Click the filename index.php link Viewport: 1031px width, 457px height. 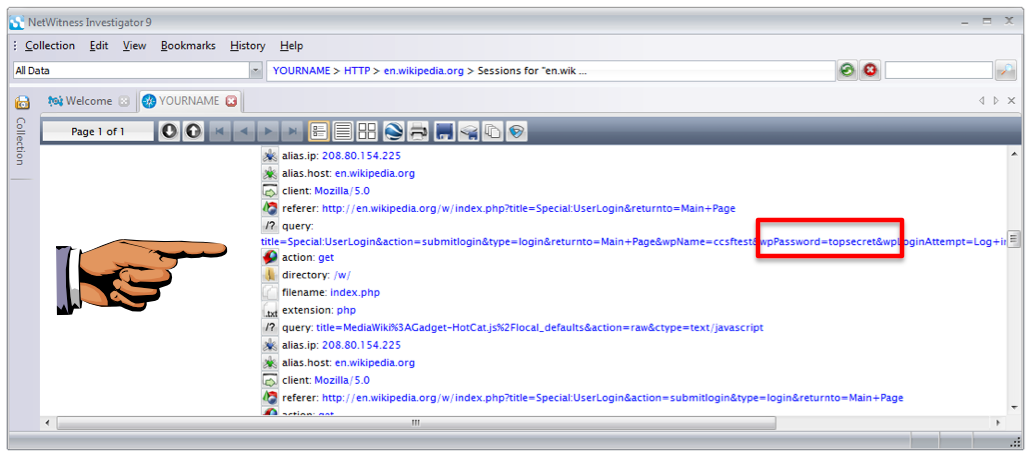pyautogui.click(x=355, y=292)
